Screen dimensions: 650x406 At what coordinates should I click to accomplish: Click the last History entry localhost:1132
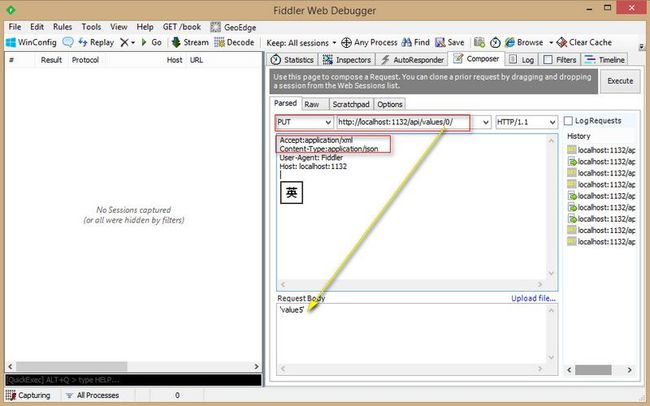tap(601, 241)
